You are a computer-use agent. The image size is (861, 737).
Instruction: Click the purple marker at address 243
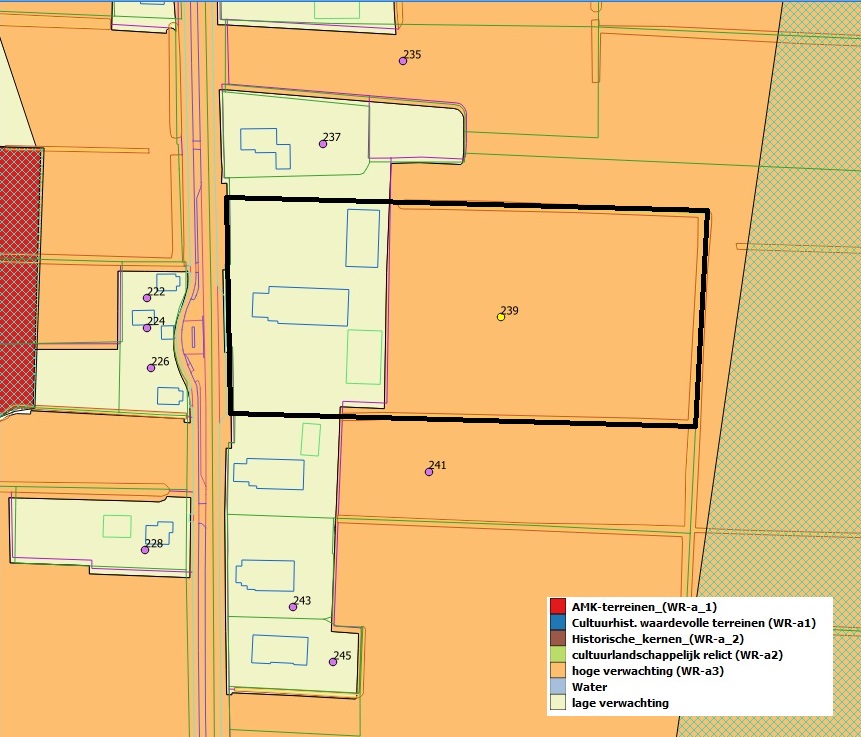pyautogui.click(x=293, y=607)
